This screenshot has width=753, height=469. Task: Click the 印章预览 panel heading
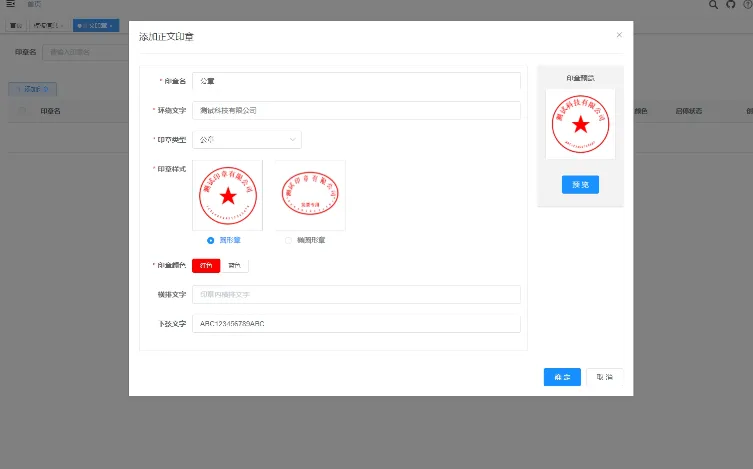click(580, 78)
